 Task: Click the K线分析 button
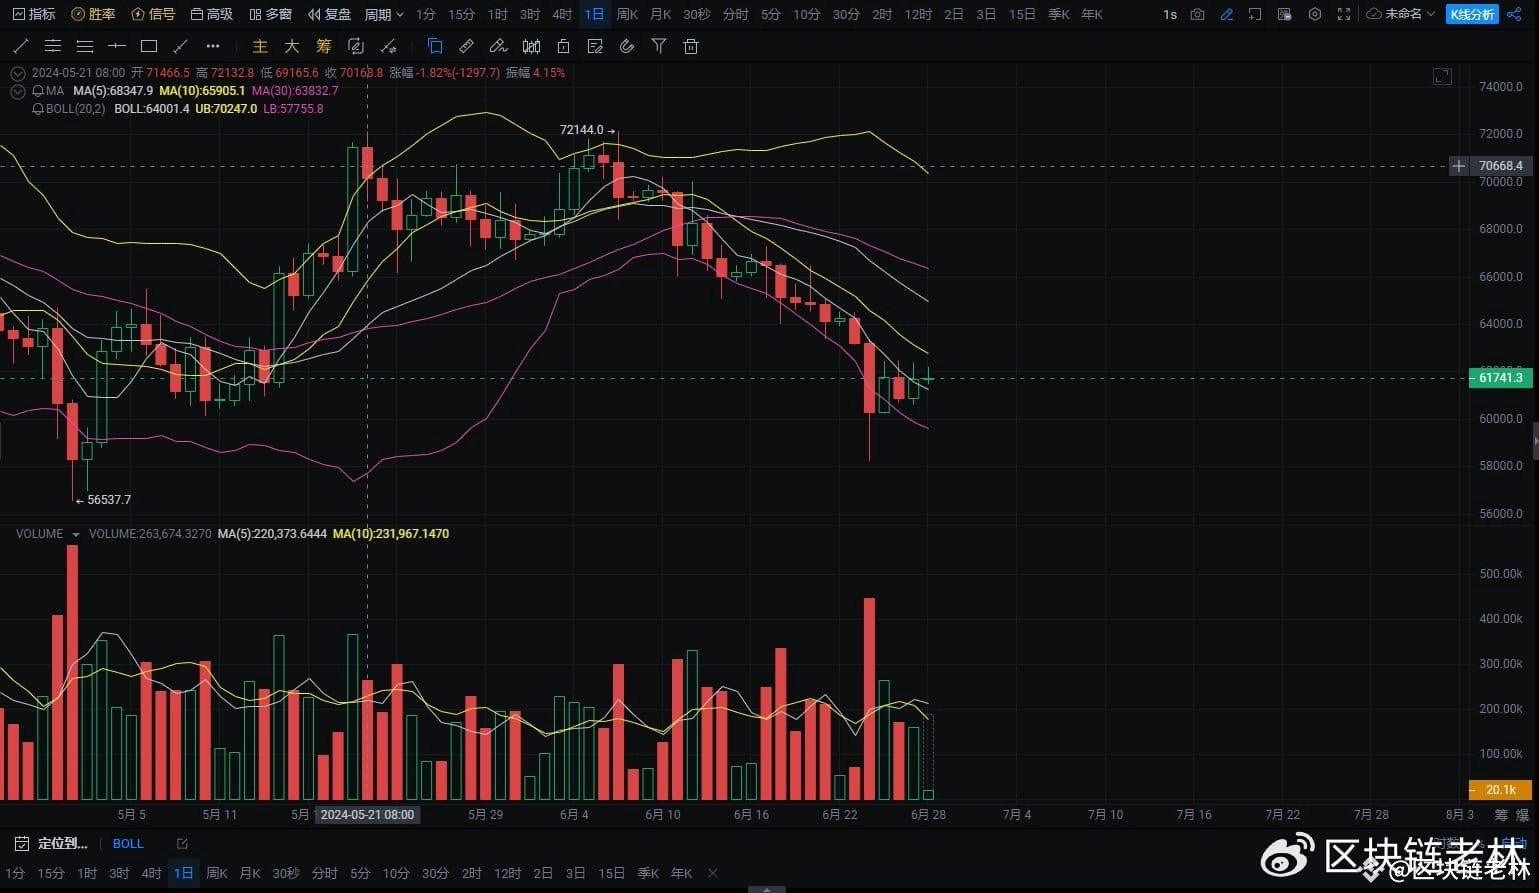[x=1472, y=14]
